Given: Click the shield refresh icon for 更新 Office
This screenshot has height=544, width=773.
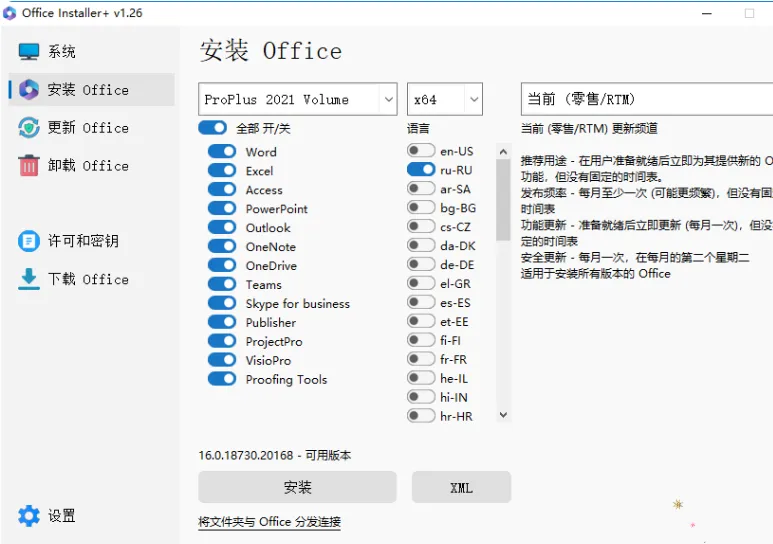Looking at the screenshot, I should click(x=29, y=128).
